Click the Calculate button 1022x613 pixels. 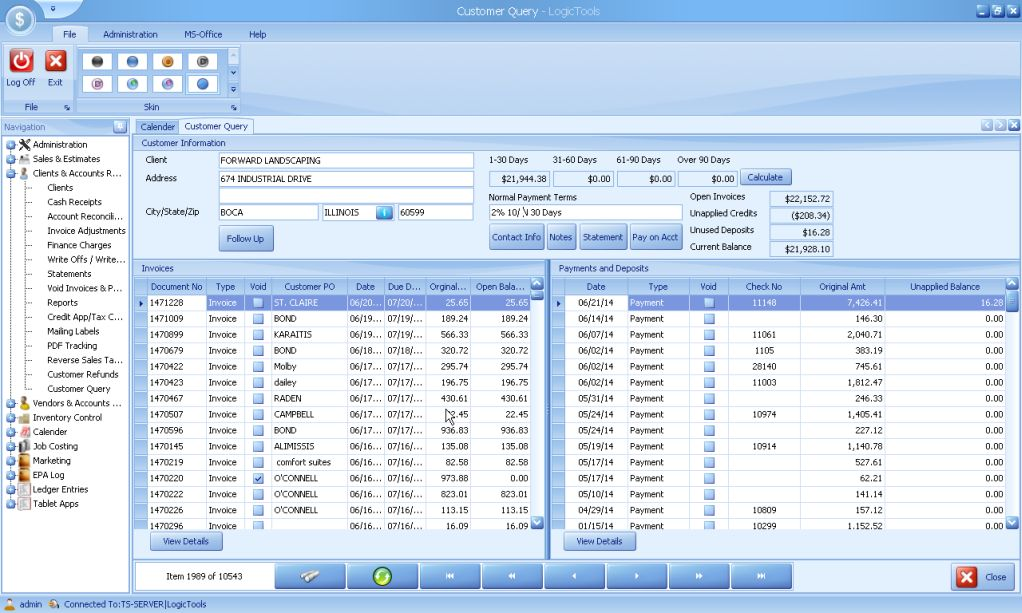pyautogui.click(x=765, y=177)
